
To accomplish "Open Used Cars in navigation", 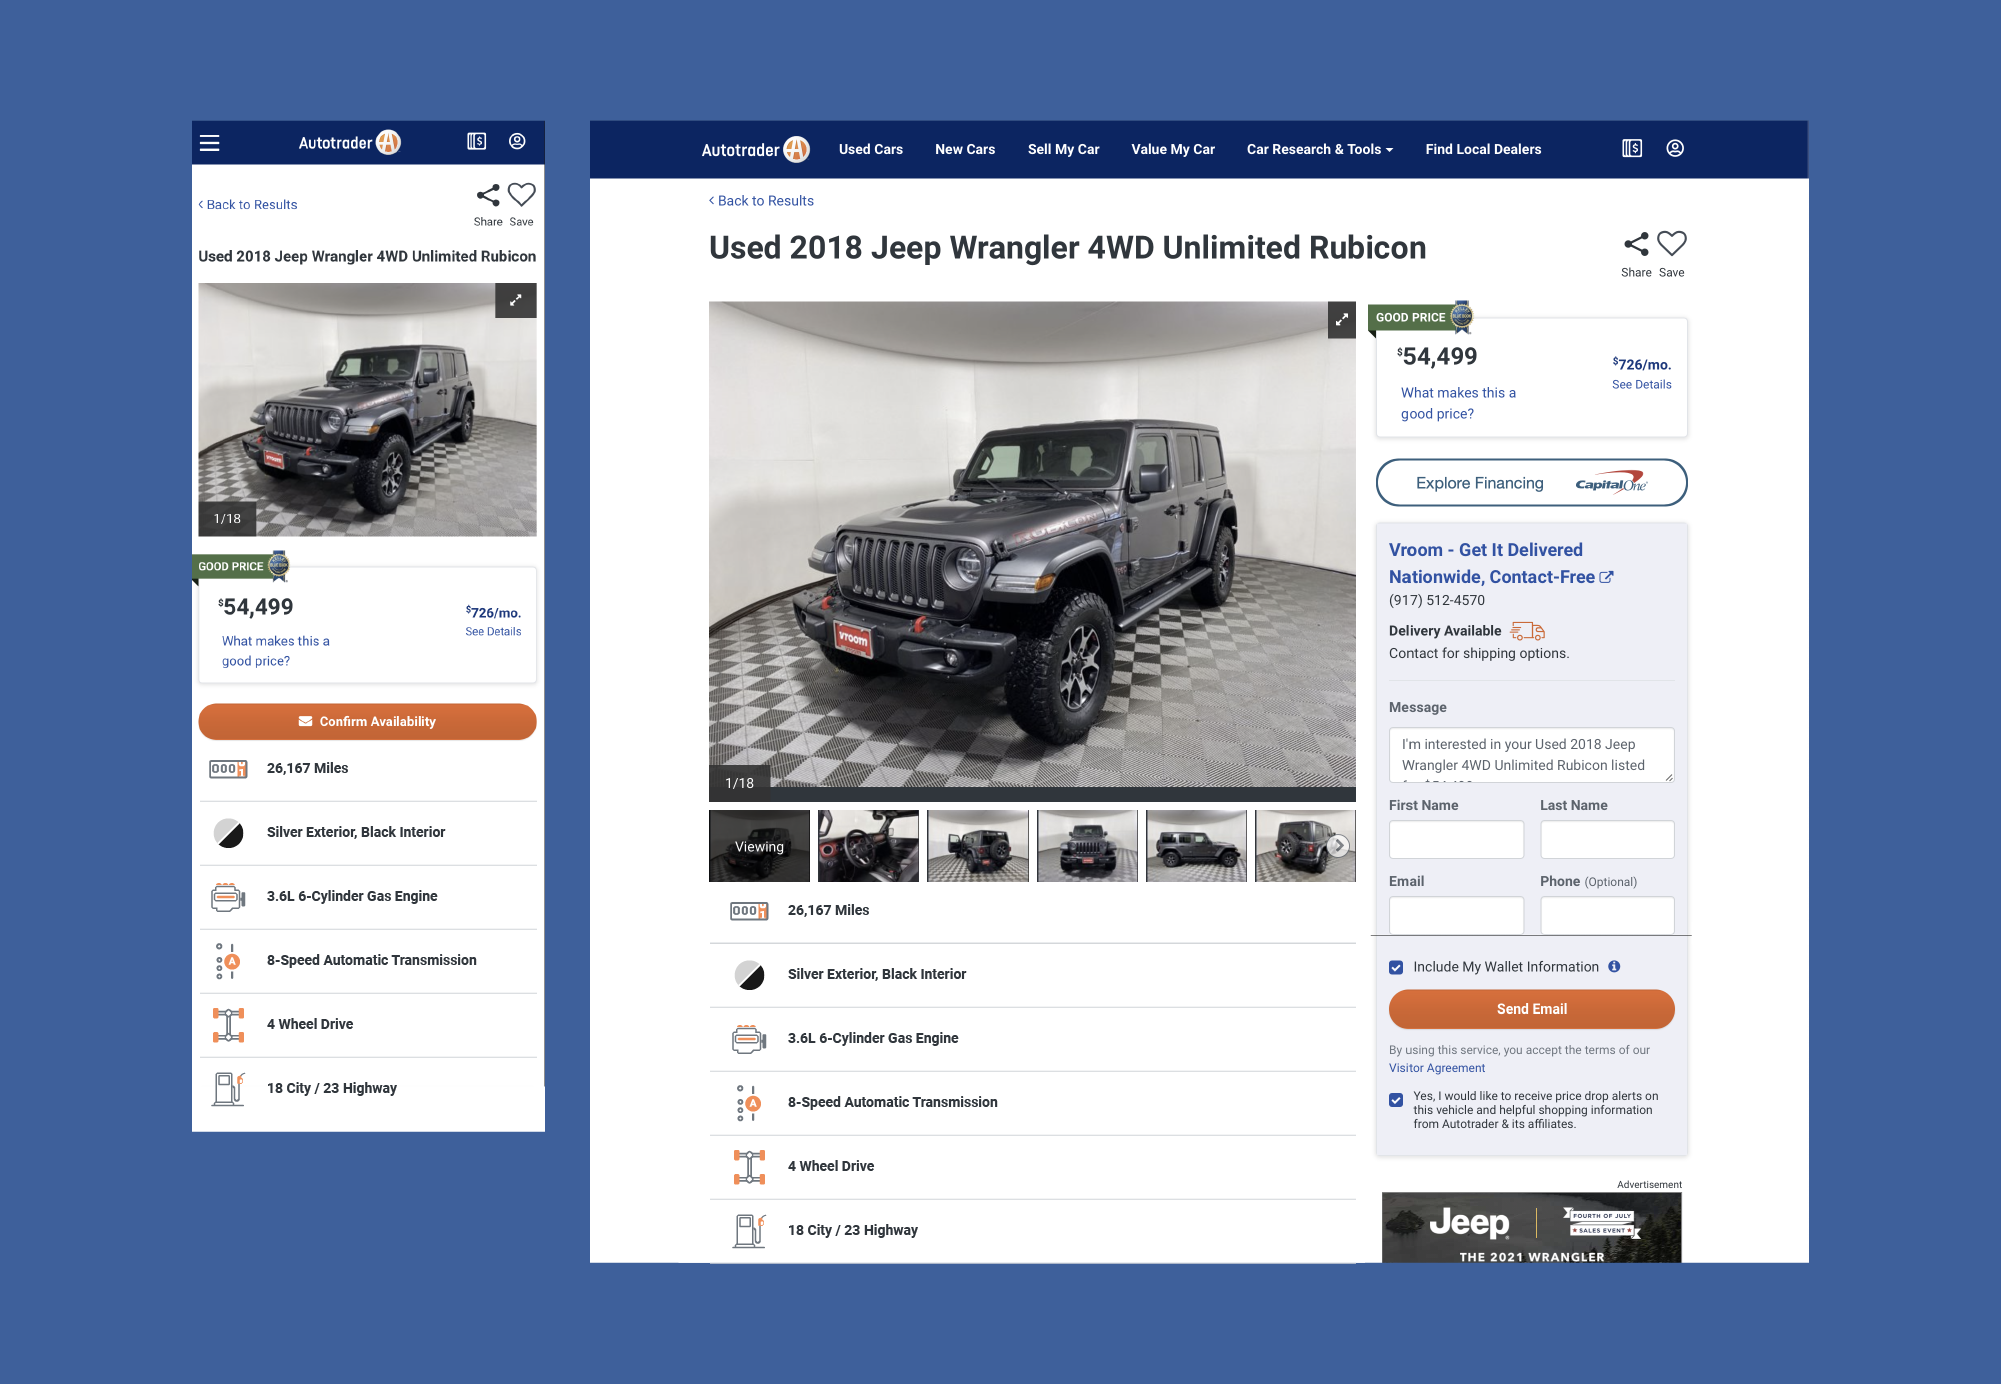I will click(870, 150).
